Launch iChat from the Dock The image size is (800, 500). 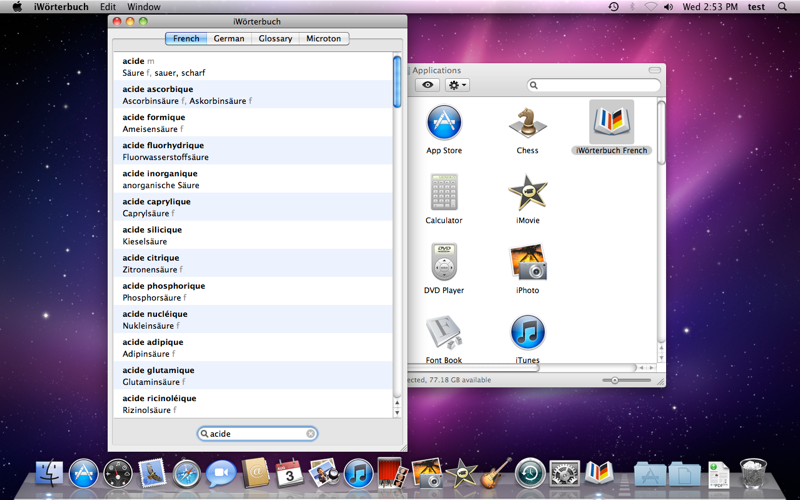tap(221, 473)
